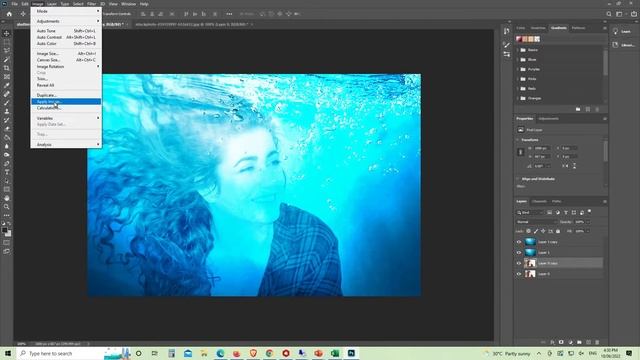Screen dimensions: 640x360
Task: Toggle lock position
Action: 543,231
